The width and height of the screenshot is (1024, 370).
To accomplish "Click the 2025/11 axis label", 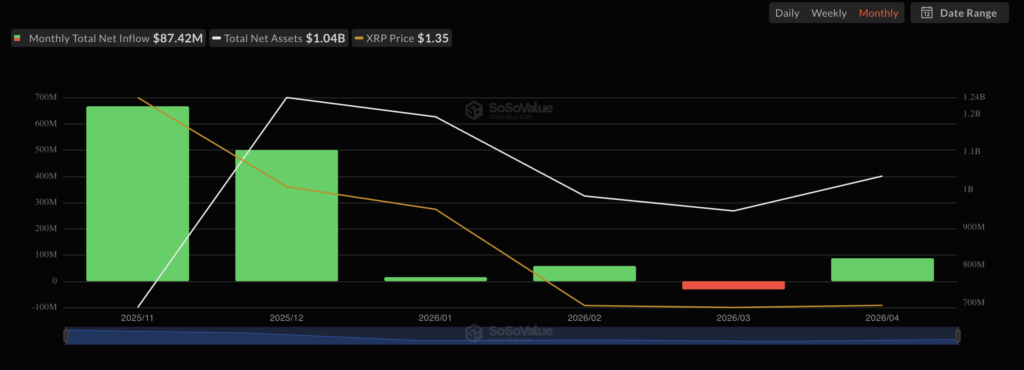I will [x=138, y=318].
